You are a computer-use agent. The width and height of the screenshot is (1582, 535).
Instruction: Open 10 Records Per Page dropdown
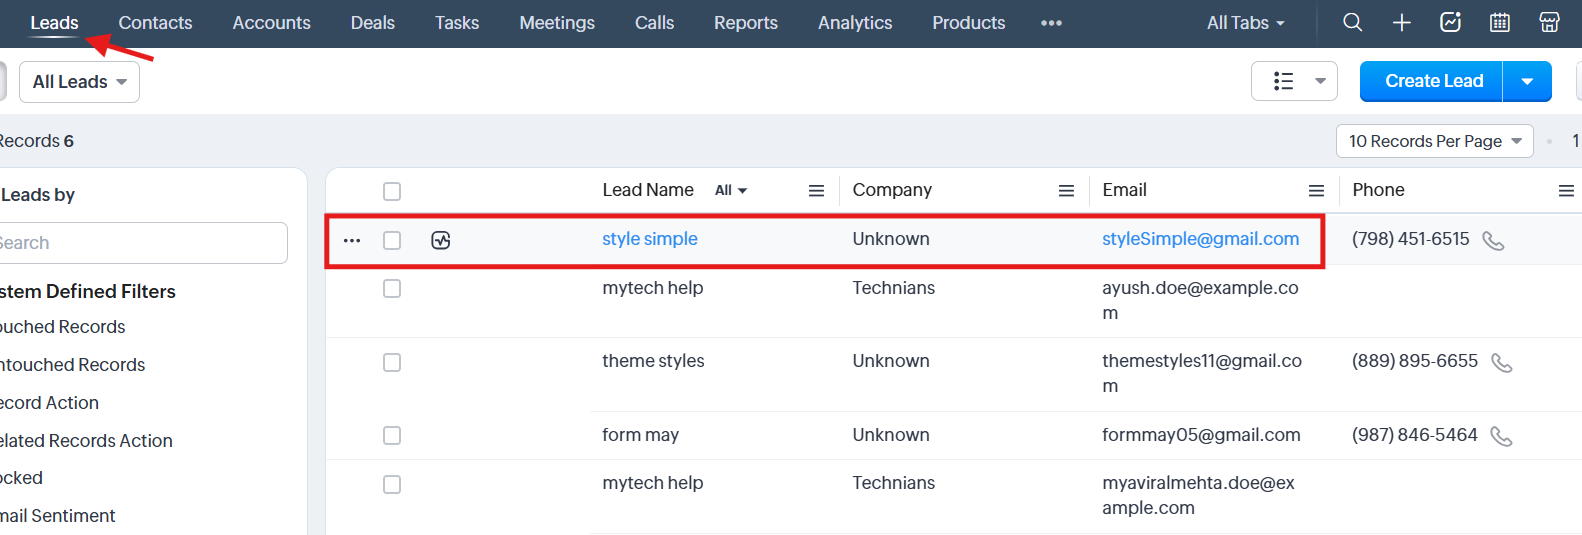1434,141
